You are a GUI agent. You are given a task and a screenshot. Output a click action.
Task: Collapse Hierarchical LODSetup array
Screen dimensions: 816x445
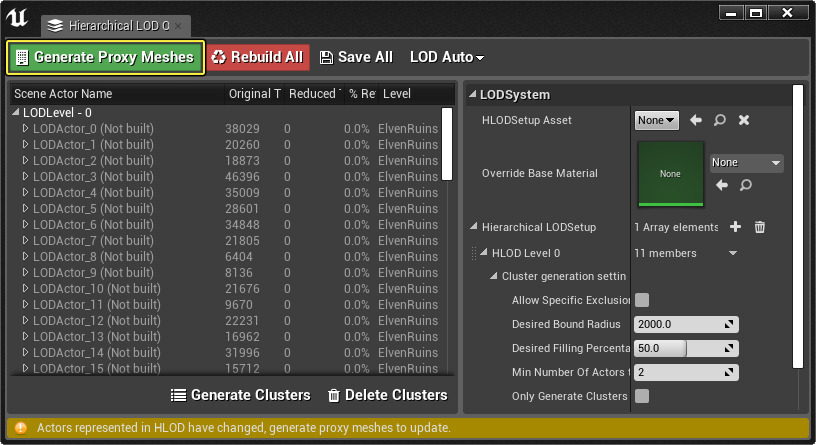[474, 226]
